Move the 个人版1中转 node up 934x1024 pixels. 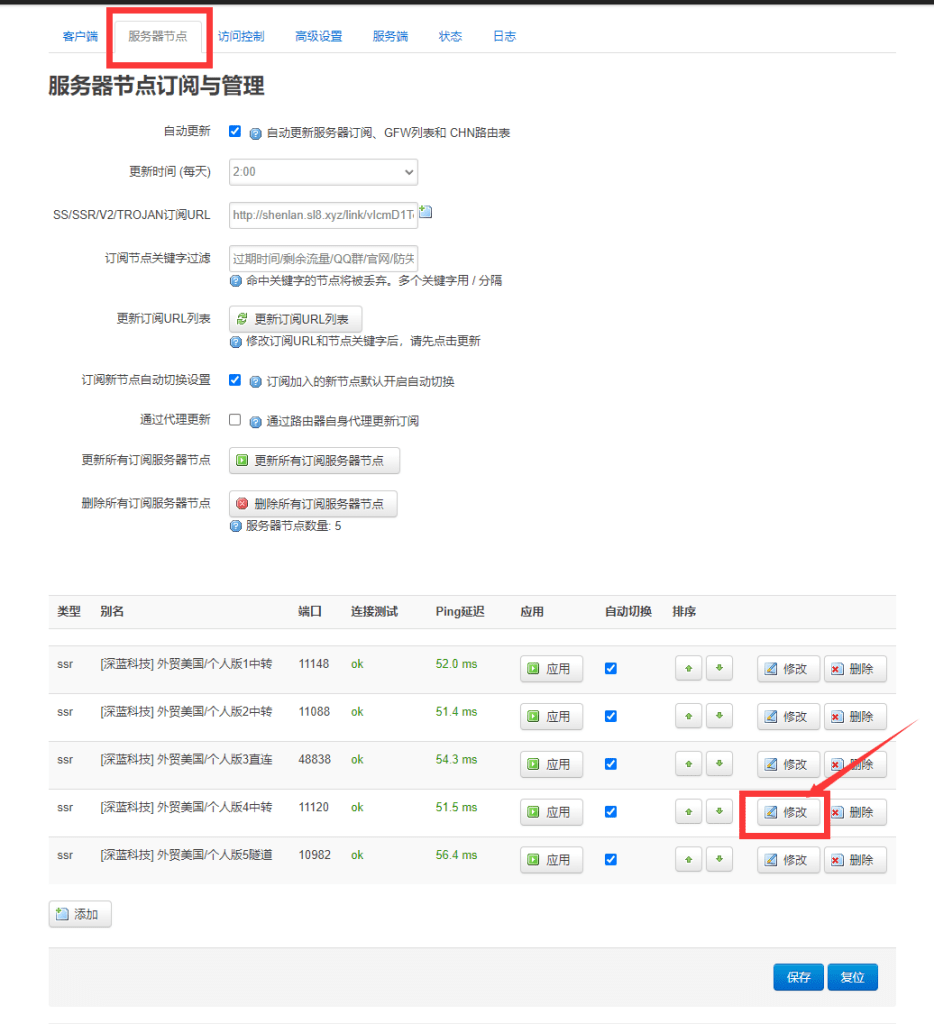[x=688, y=669]
